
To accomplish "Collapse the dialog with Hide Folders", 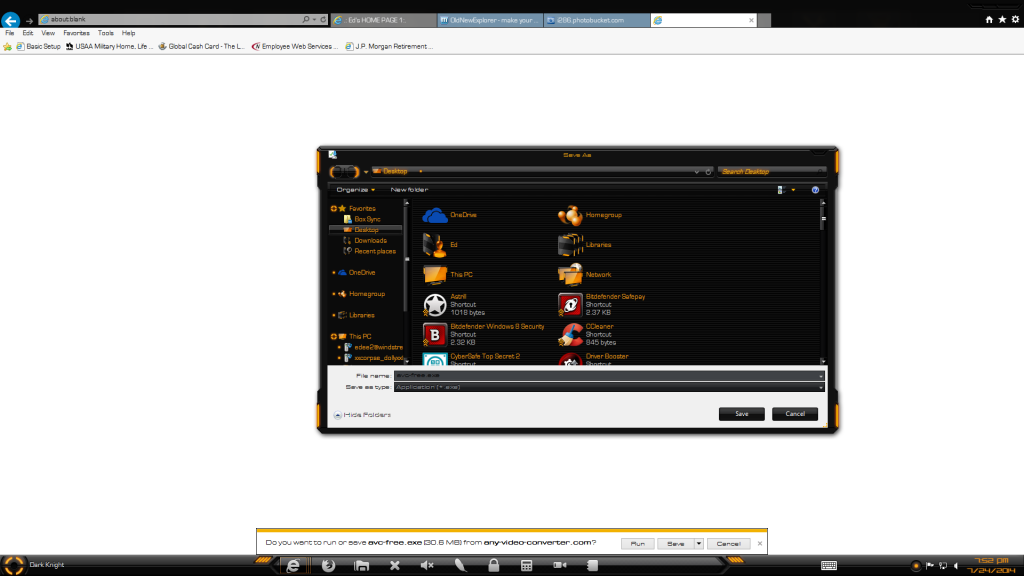I will click(365, 413).
